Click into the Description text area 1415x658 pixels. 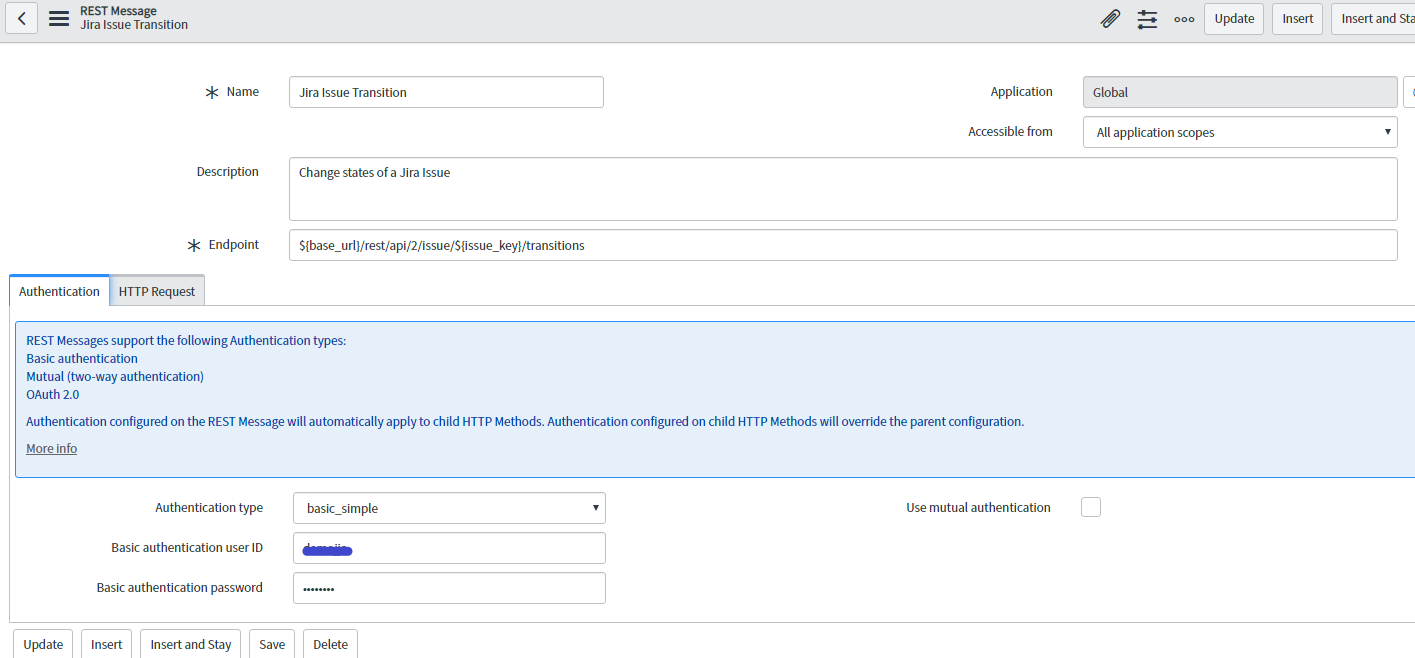pyautogui.click(x=843, y=188)
